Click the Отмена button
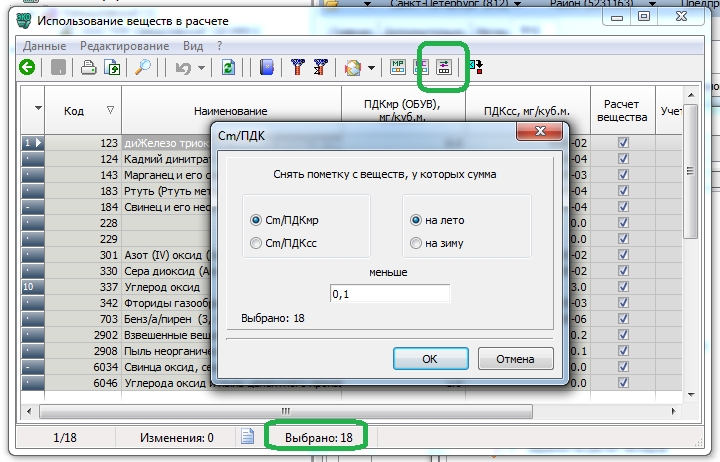 (x=515, y=358)
